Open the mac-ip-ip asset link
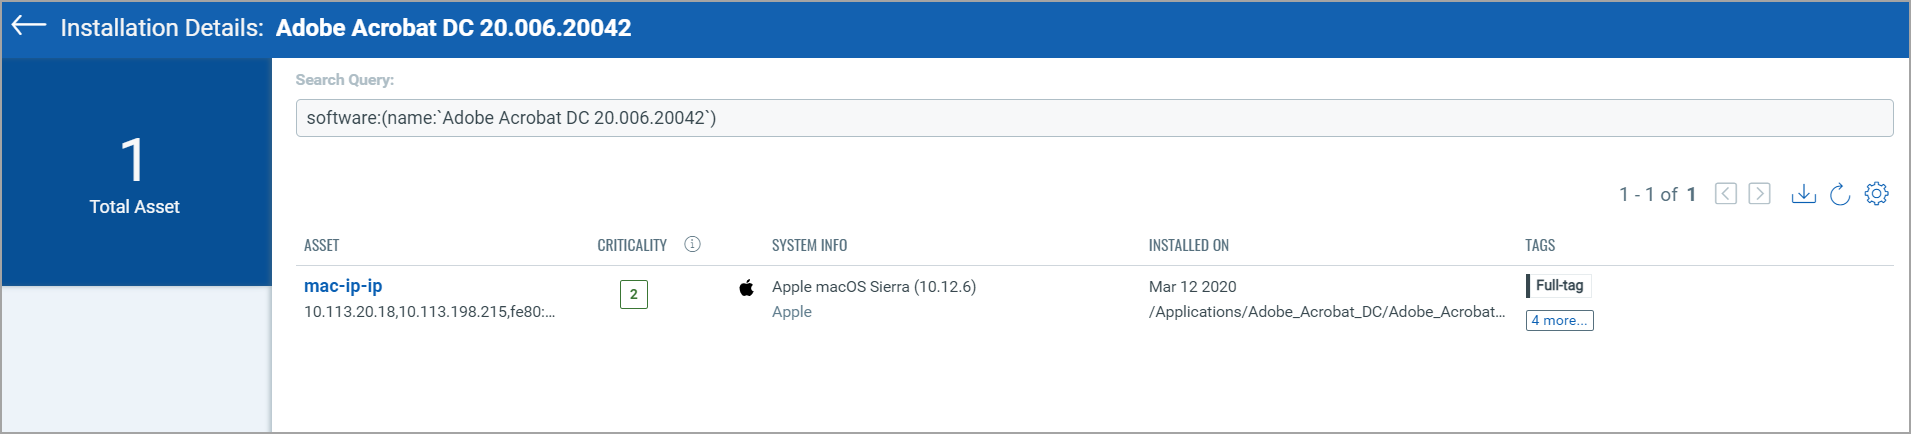Screen dimensions: 1911x434 pos(343,286)
